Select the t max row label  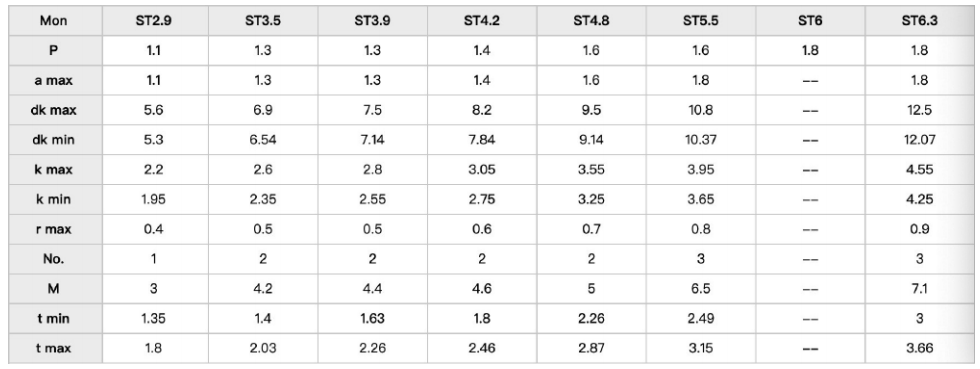[x=54, y=348]
